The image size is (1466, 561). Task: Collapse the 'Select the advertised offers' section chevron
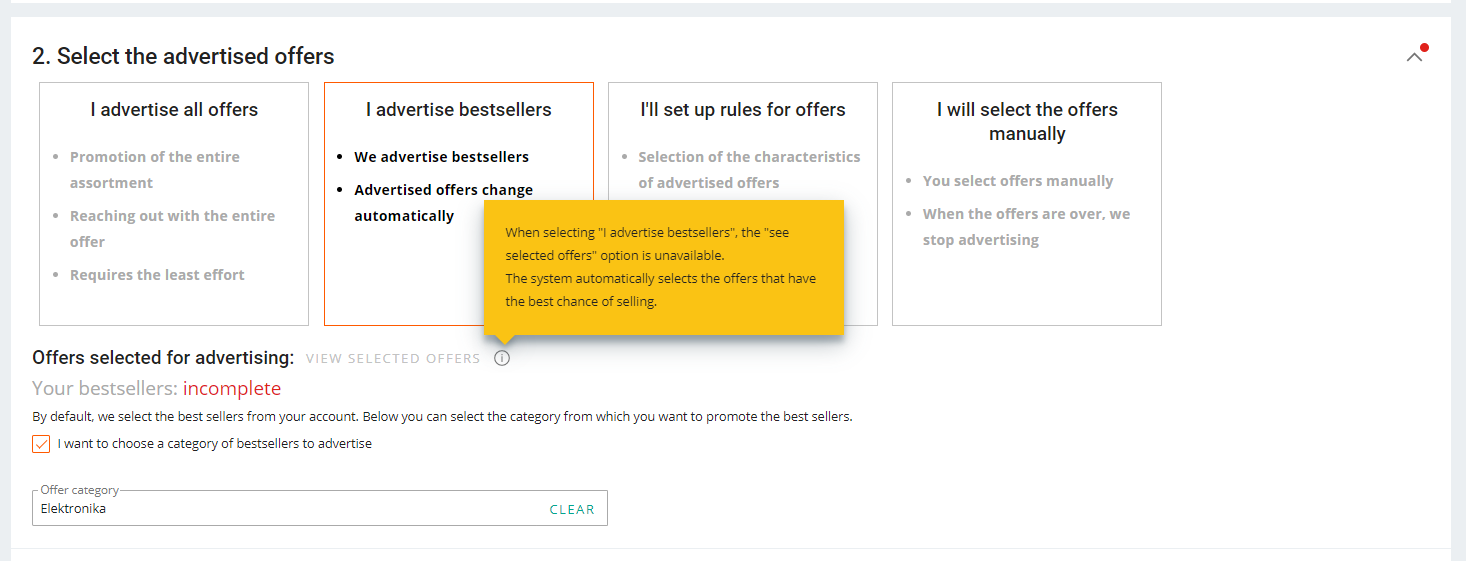tap(1413, 57)
